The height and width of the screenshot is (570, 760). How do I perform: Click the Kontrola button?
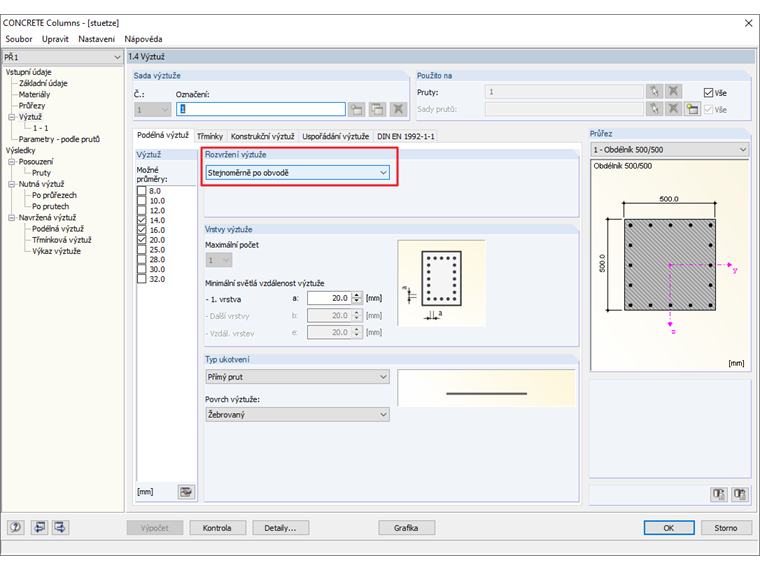click(x=217, y=528)
